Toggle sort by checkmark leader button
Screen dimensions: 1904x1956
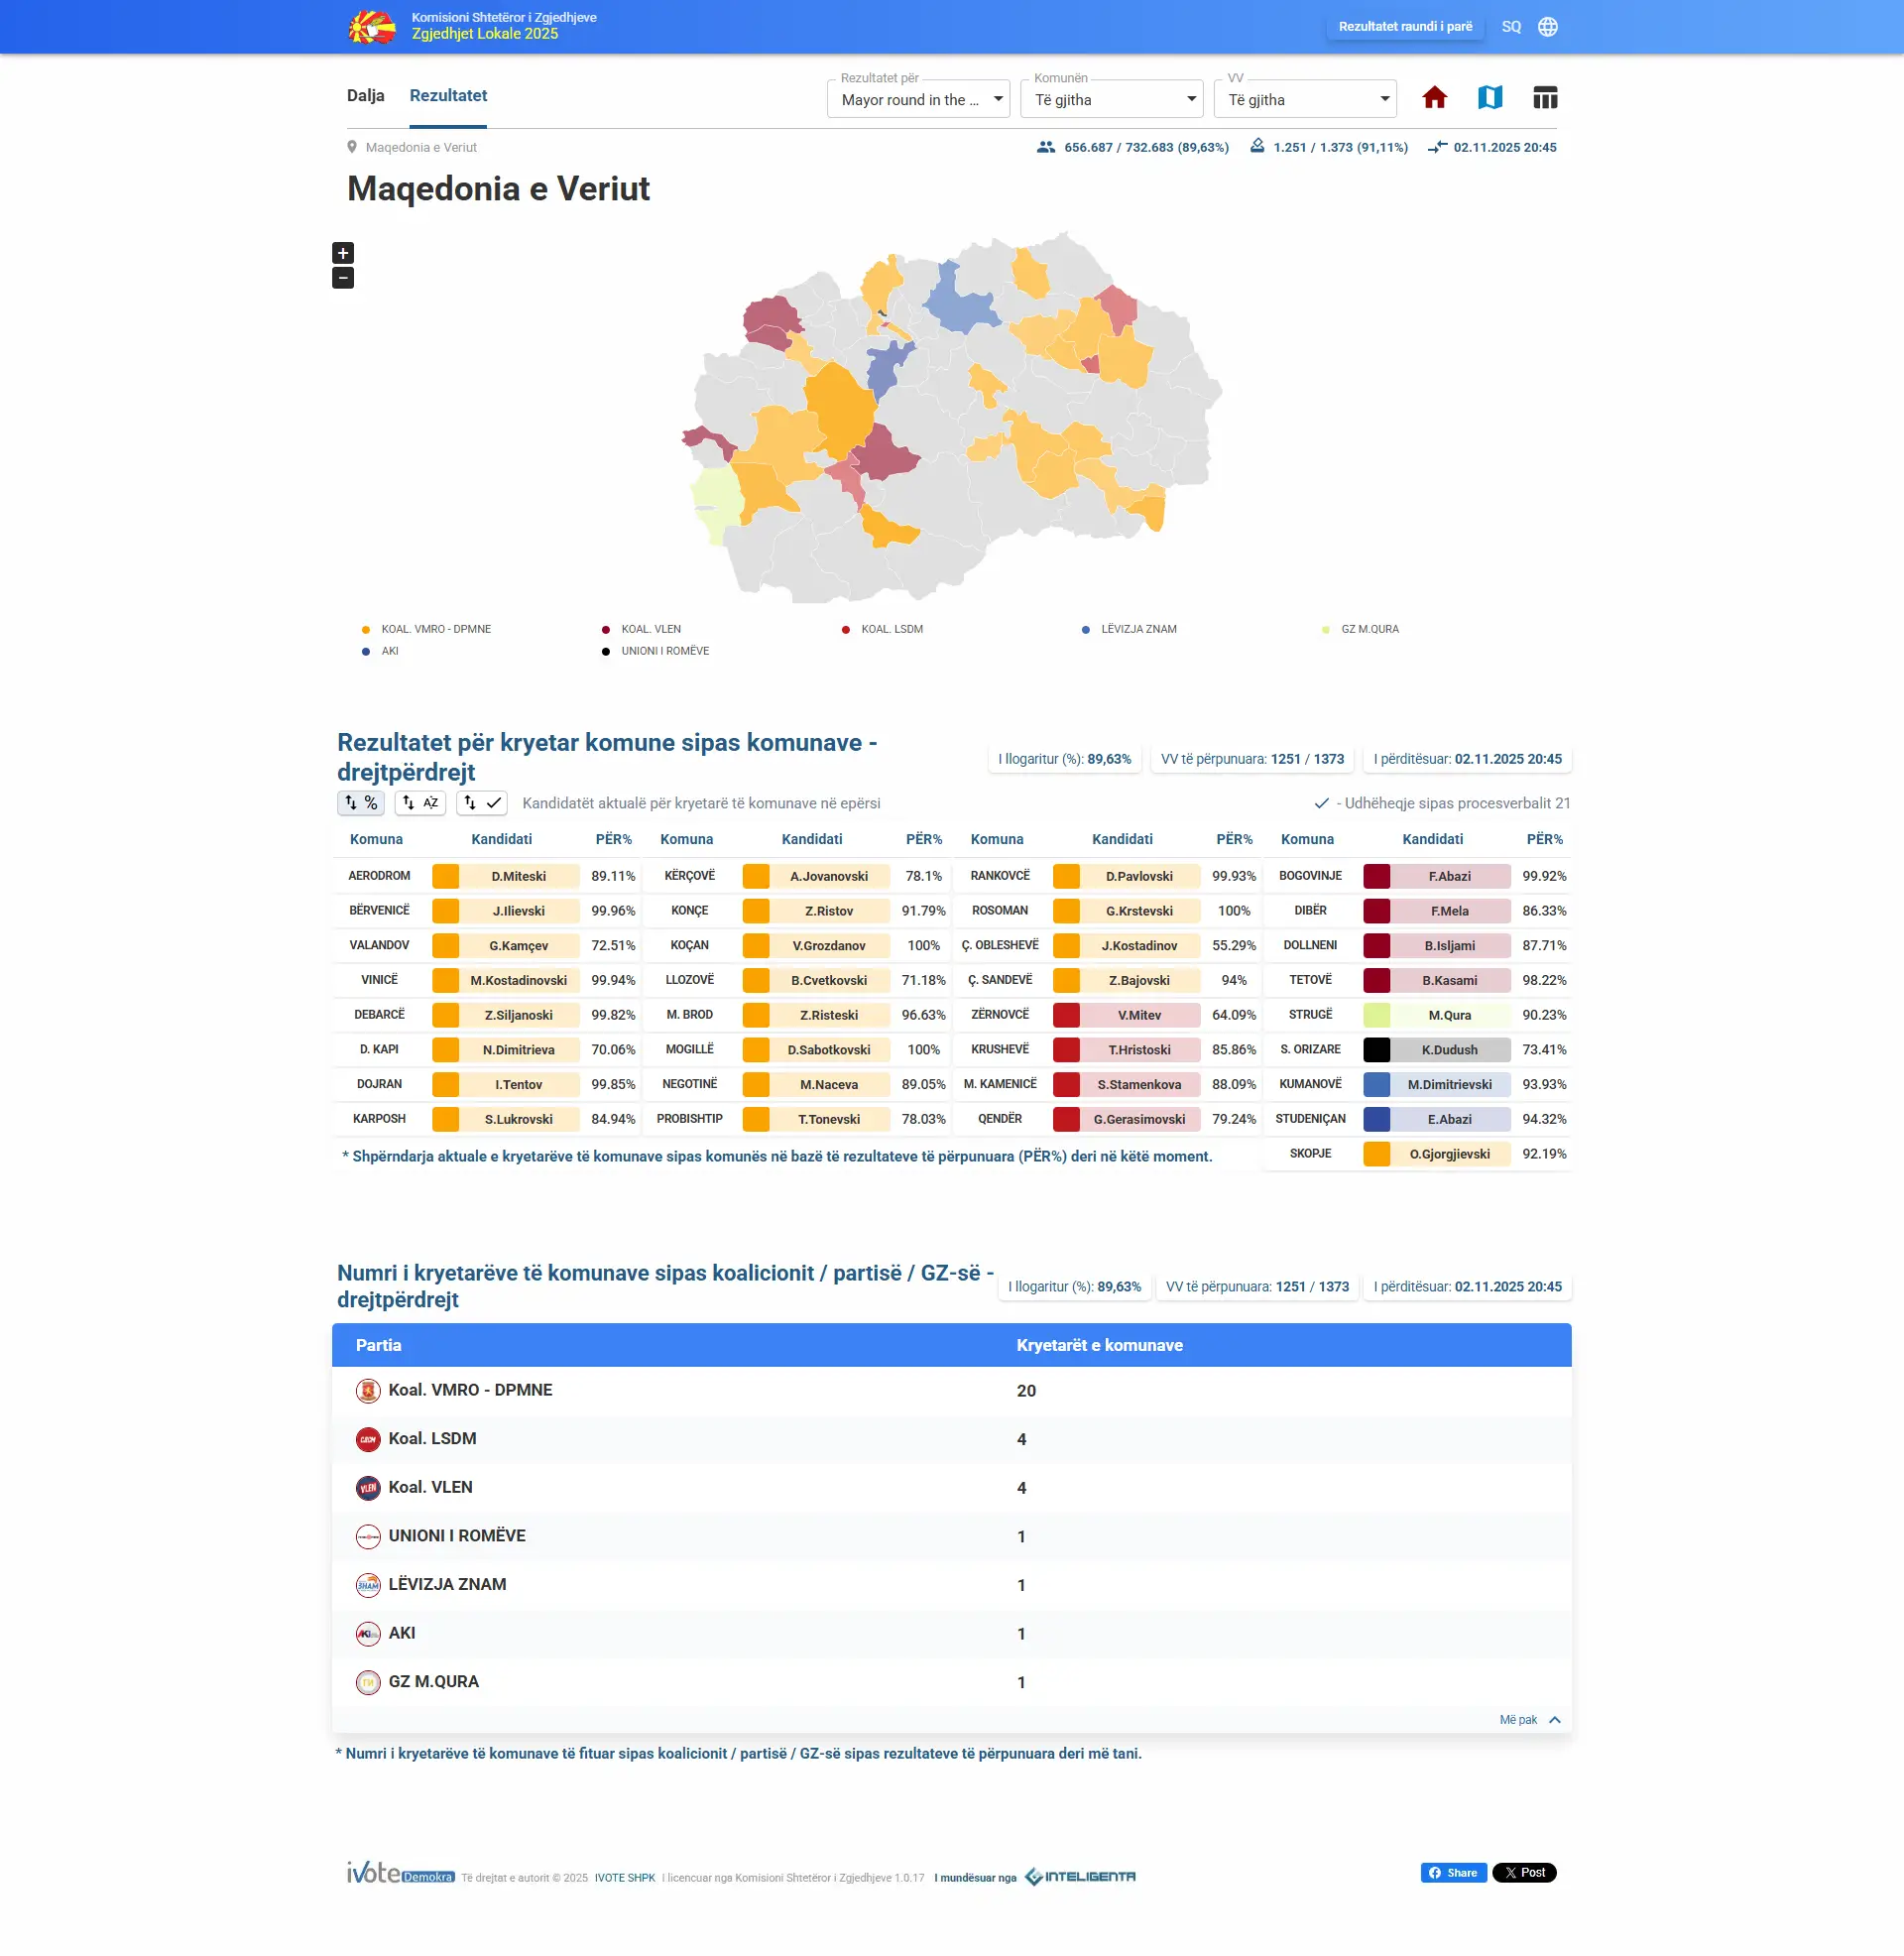click(x=481, y=803)
